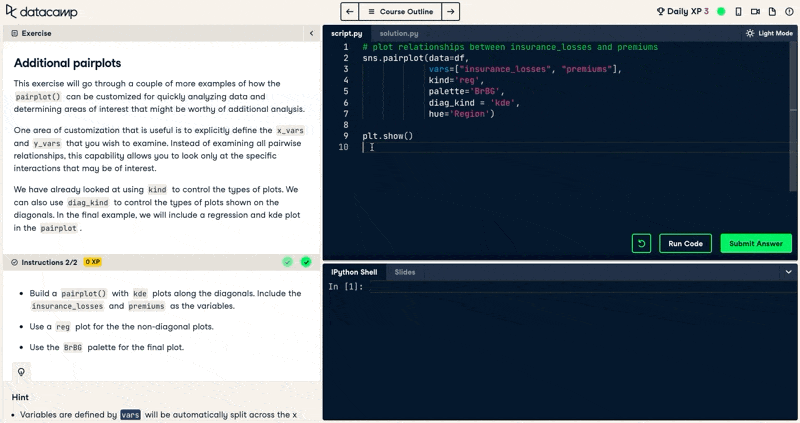Image resolution: width=800 pixels, height=423 pixels.
Task: Click the diag_kind = 'kde' line
Action: [474, 103]
